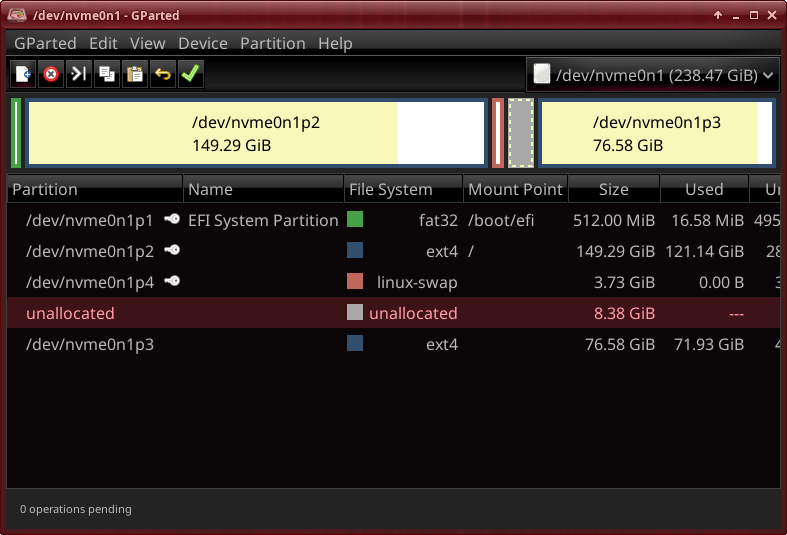Click the New partition toolbar icon
This screenshot has height=535, width=787.
(x=23, y=74)
